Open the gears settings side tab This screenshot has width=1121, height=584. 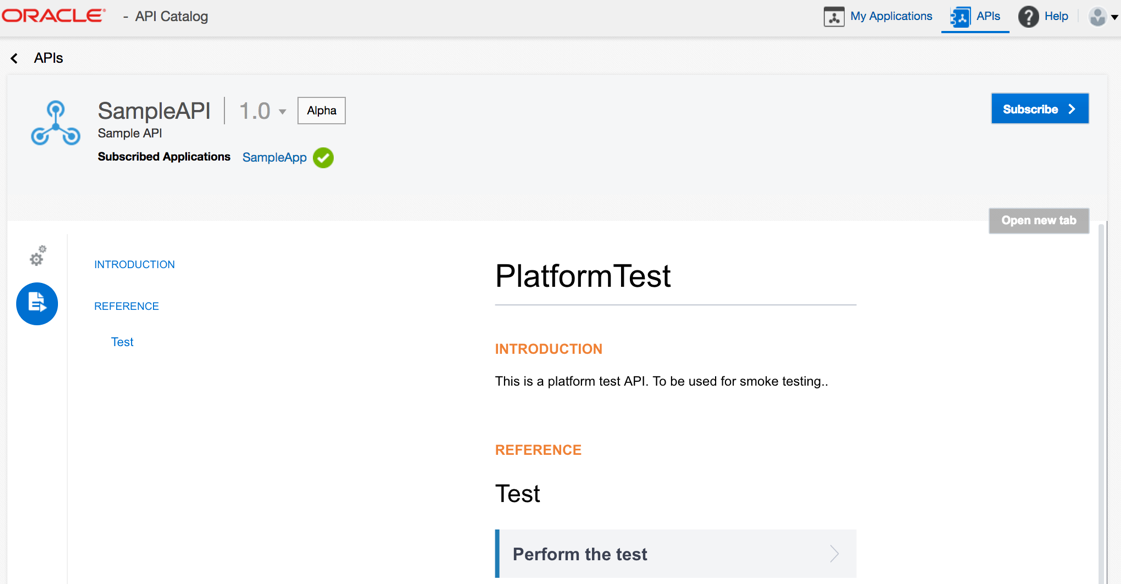point(37,256)
